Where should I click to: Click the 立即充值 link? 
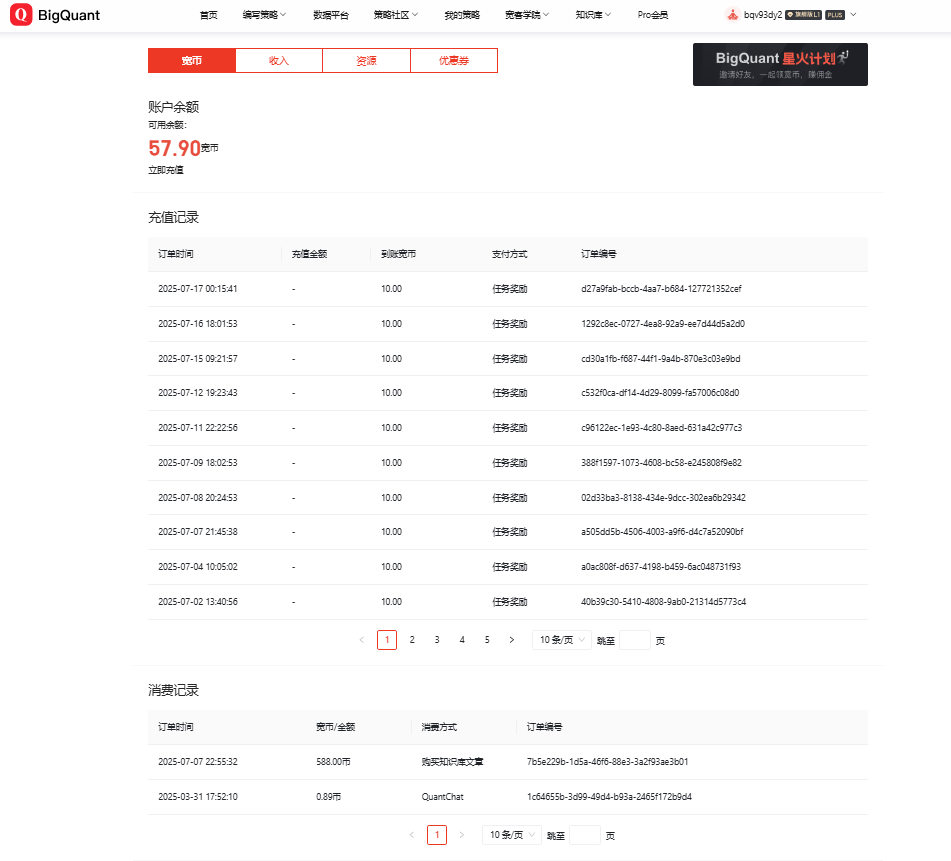point(166,170)
